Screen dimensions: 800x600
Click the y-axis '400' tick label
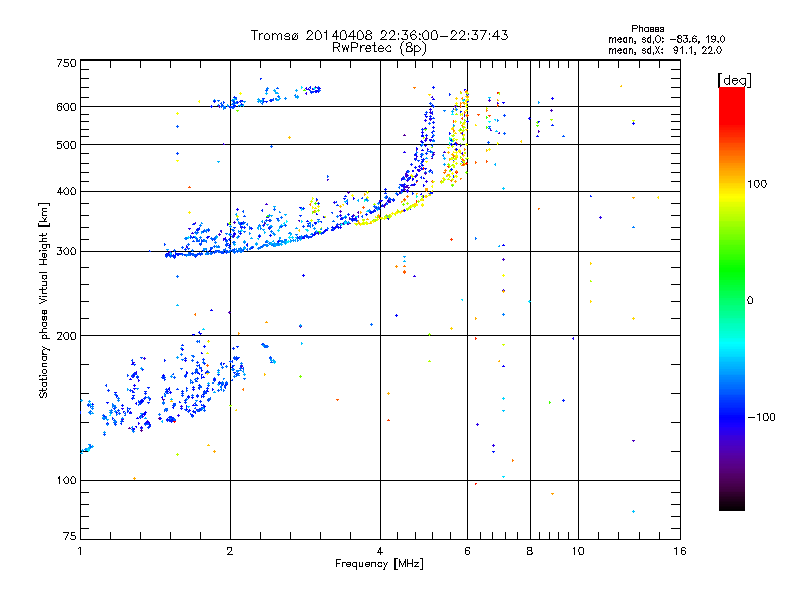pyautogui.click(x=66, y=192)
